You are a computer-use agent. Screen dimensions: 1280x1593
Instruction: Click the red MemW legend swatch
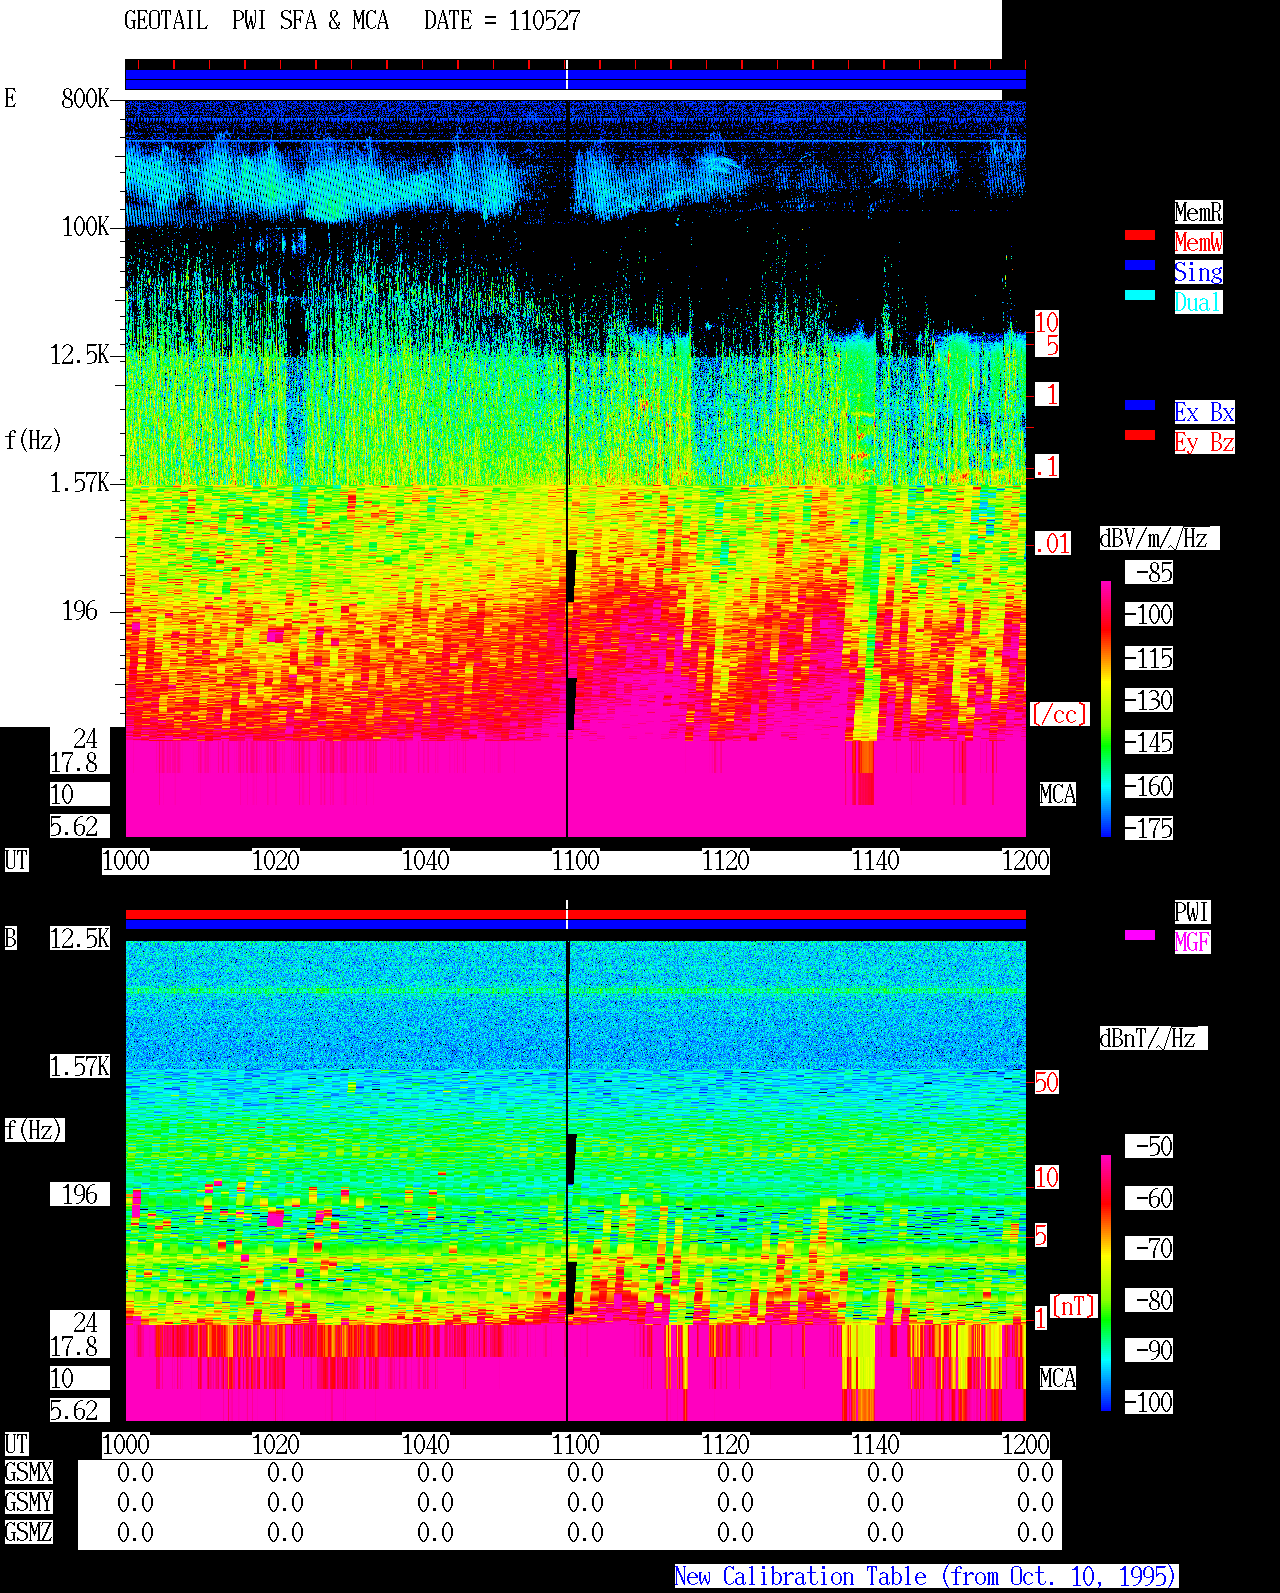(x=1140, y=235)
